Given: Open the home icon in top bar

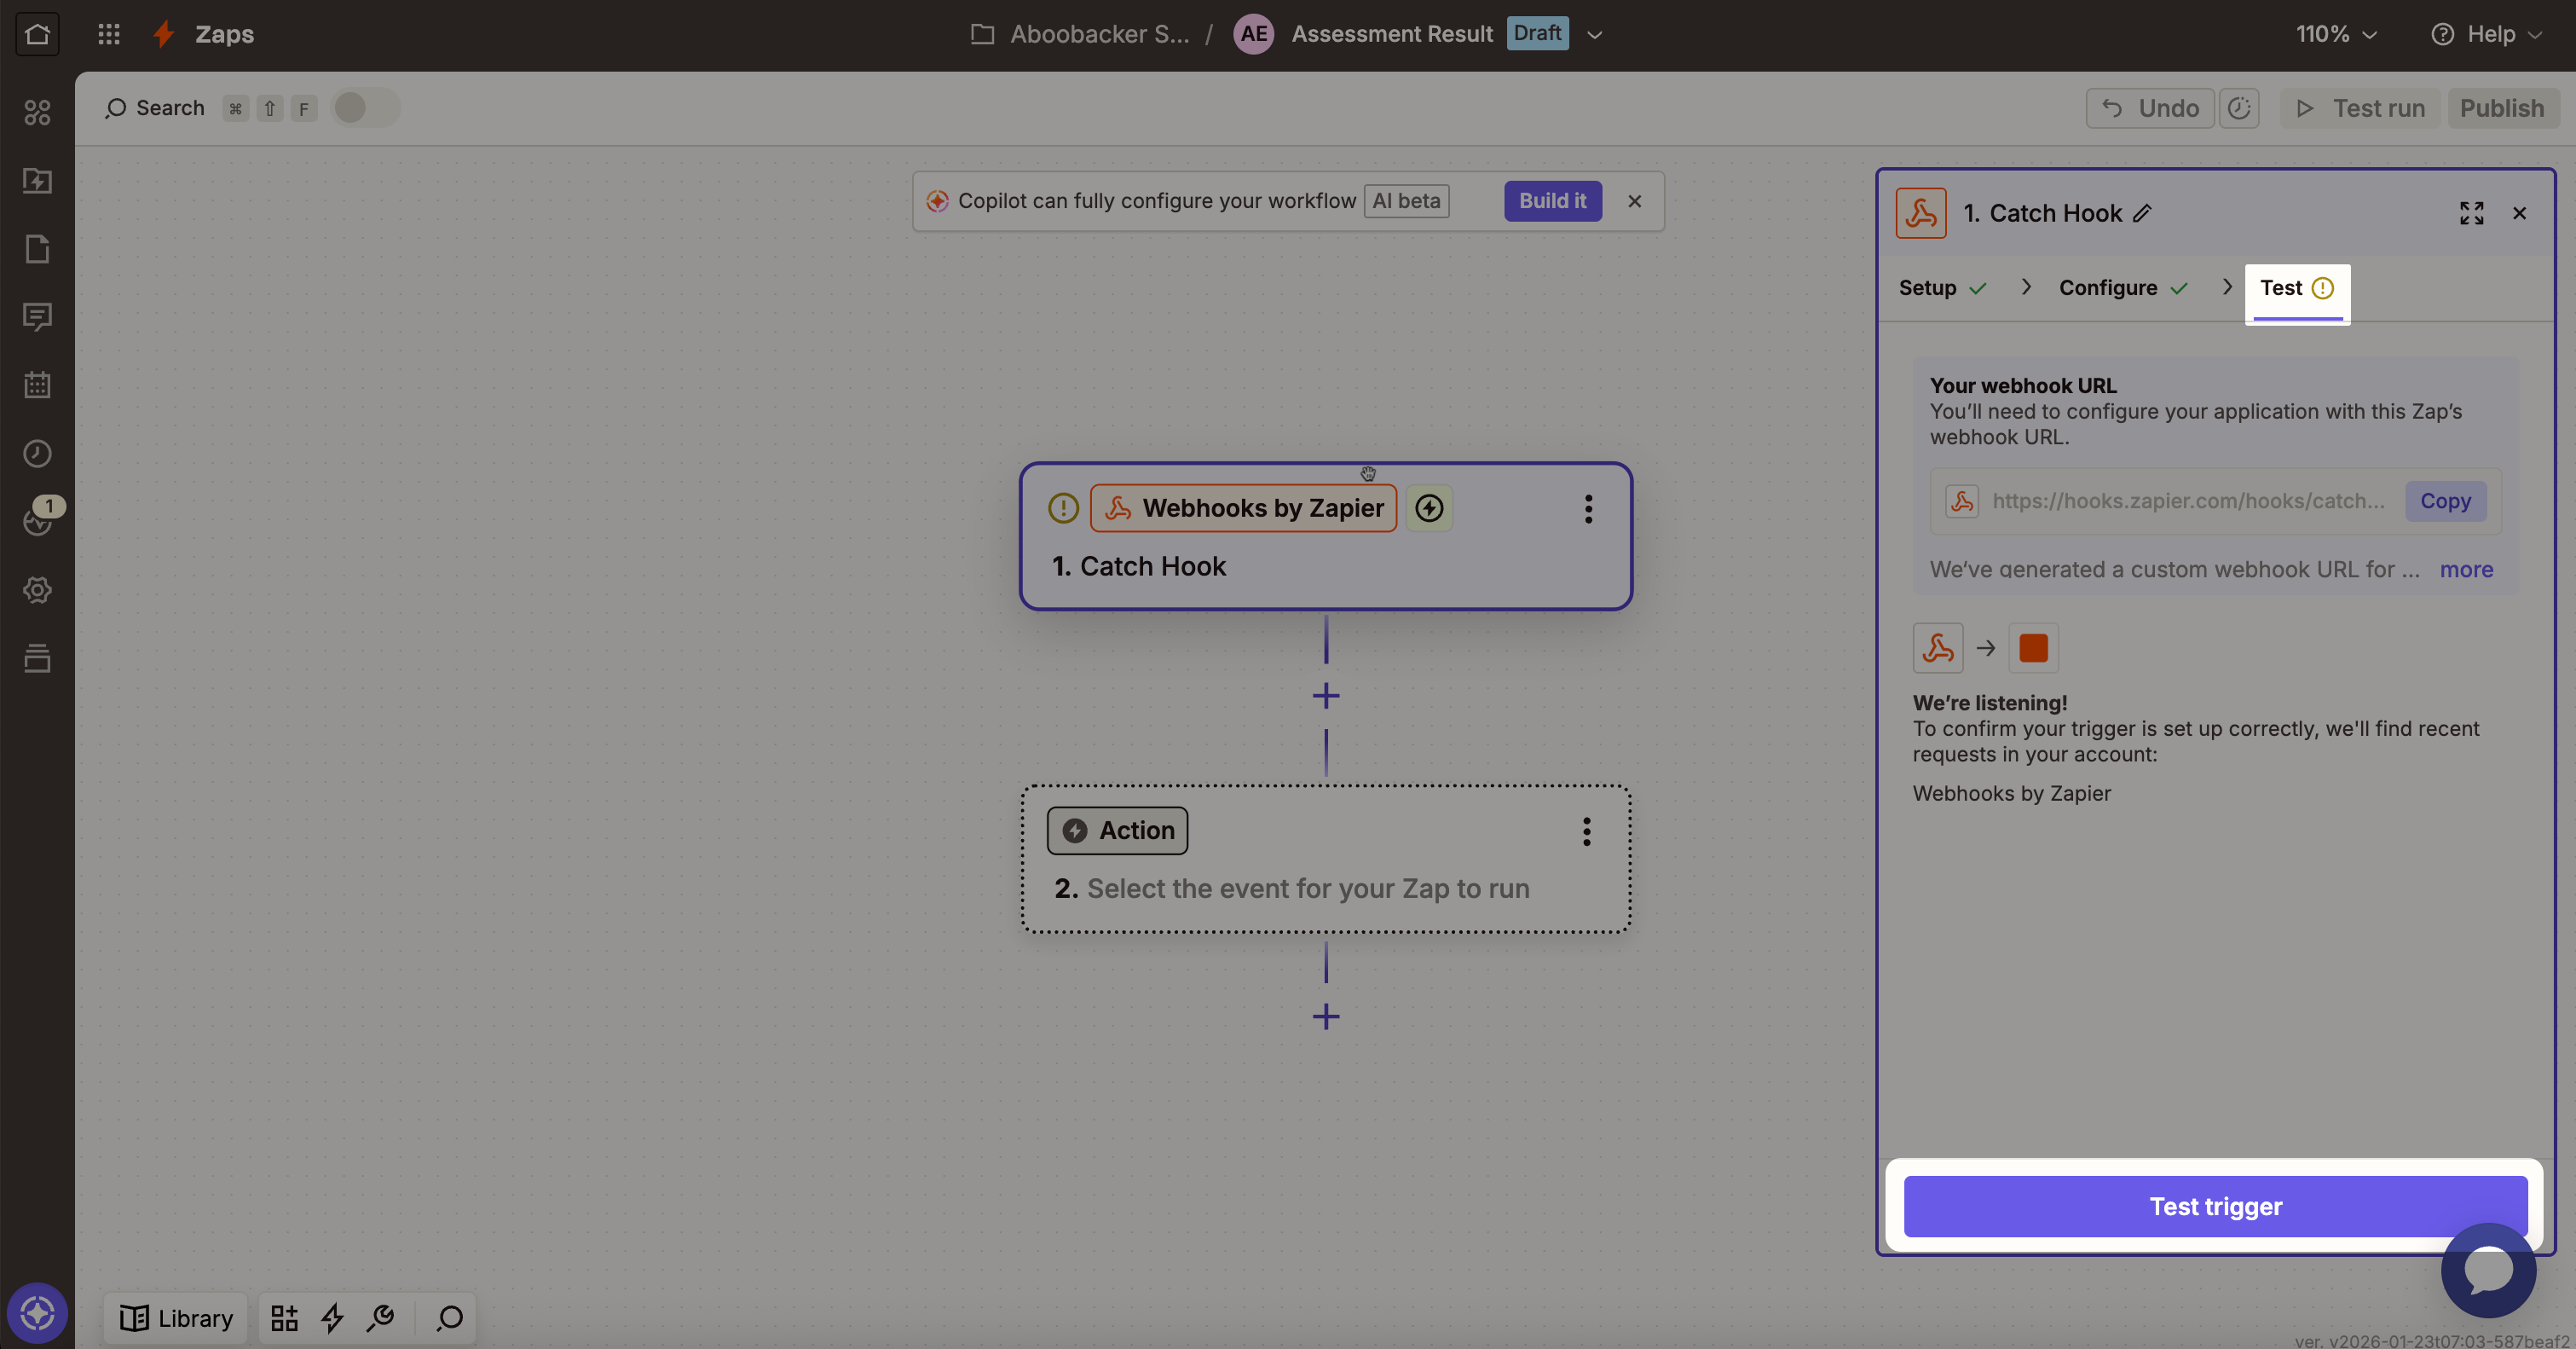Looking at the screenshot, I should coord(37,34).
